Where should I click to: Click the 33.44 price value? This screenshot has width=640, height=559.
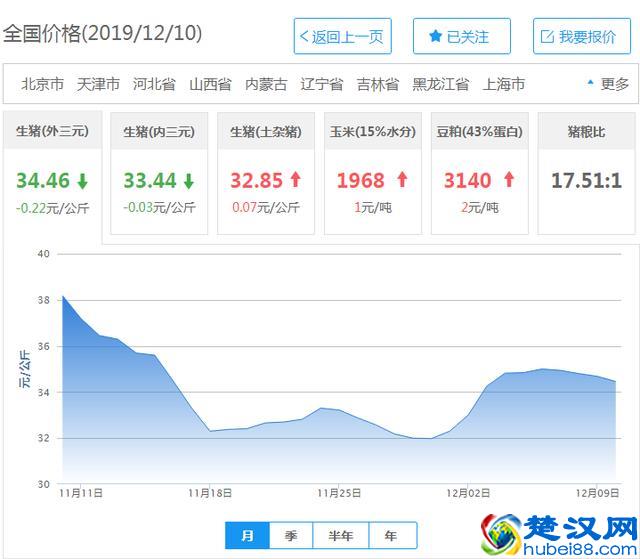150,180
